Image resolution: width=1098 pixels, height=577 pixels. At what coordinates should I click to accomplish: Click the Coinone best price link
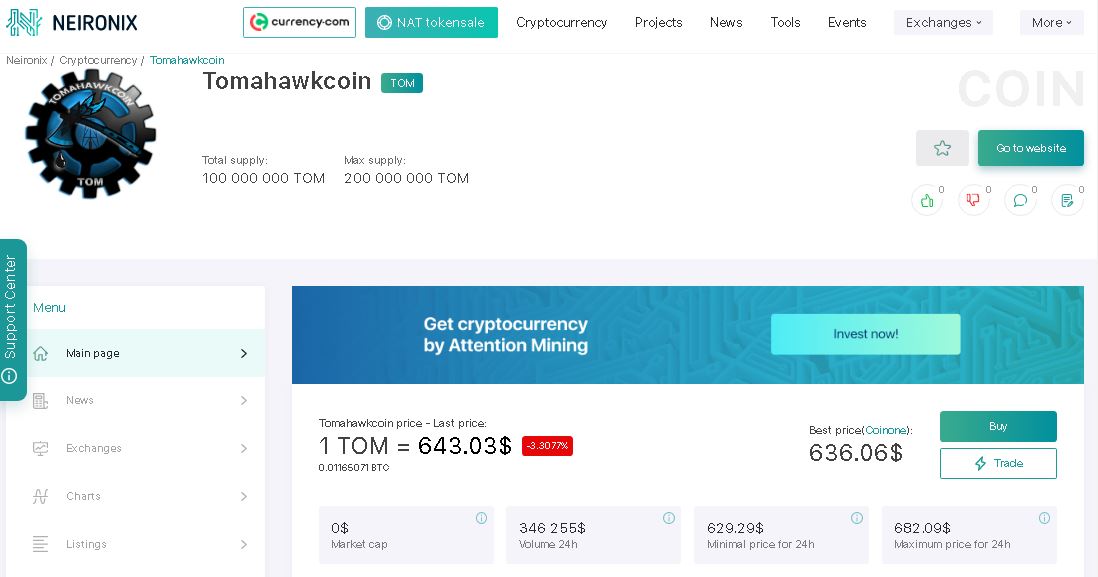(x=886, y=430)
